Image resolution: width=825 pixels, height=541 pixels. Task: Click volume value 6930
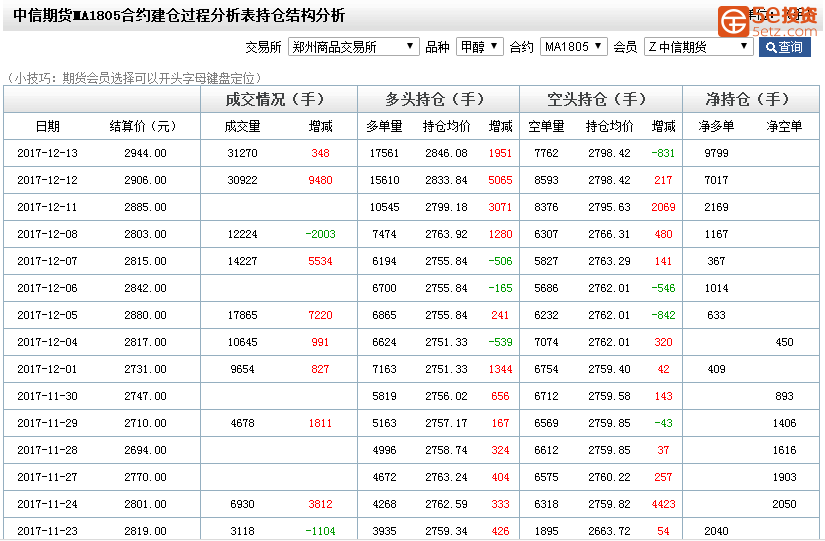243,504
